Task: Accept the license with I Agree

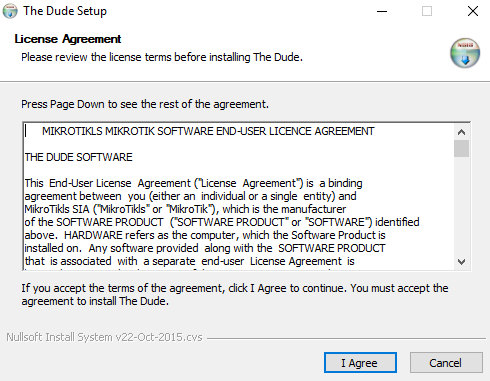Action: pos(360,363)
